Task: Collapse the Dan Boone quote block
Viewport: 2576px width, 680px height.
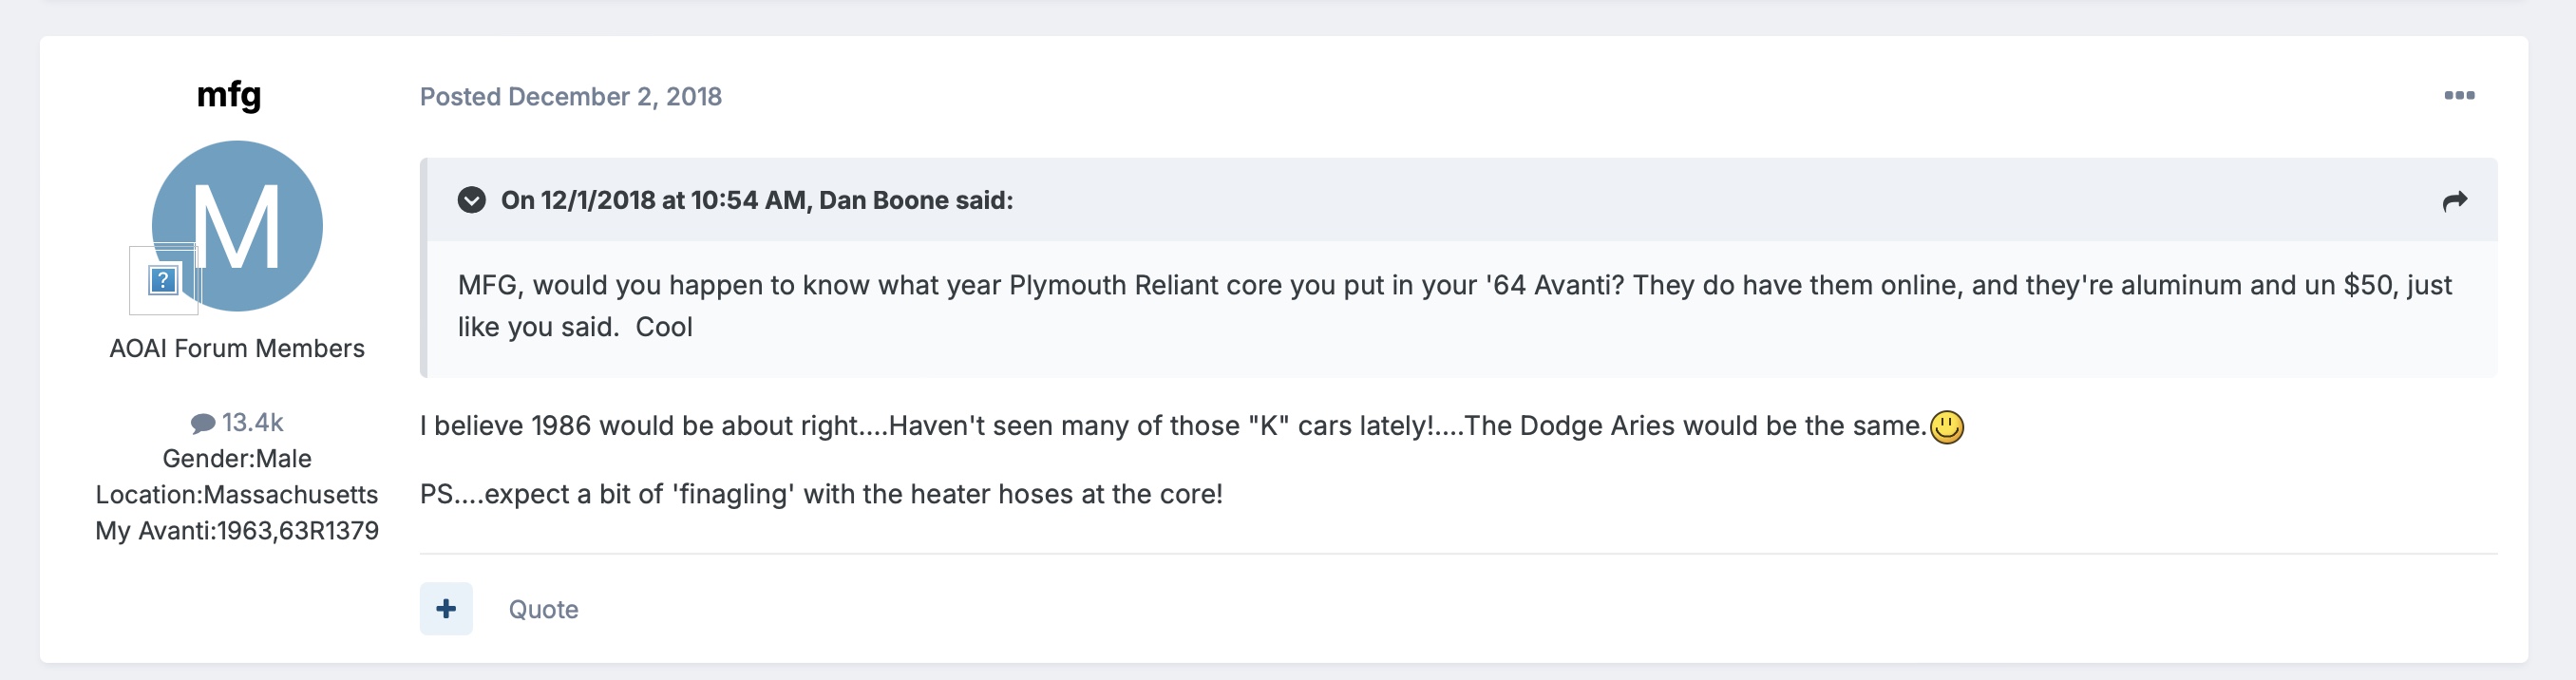Action: pyautogui.click(x=471, y=200)
